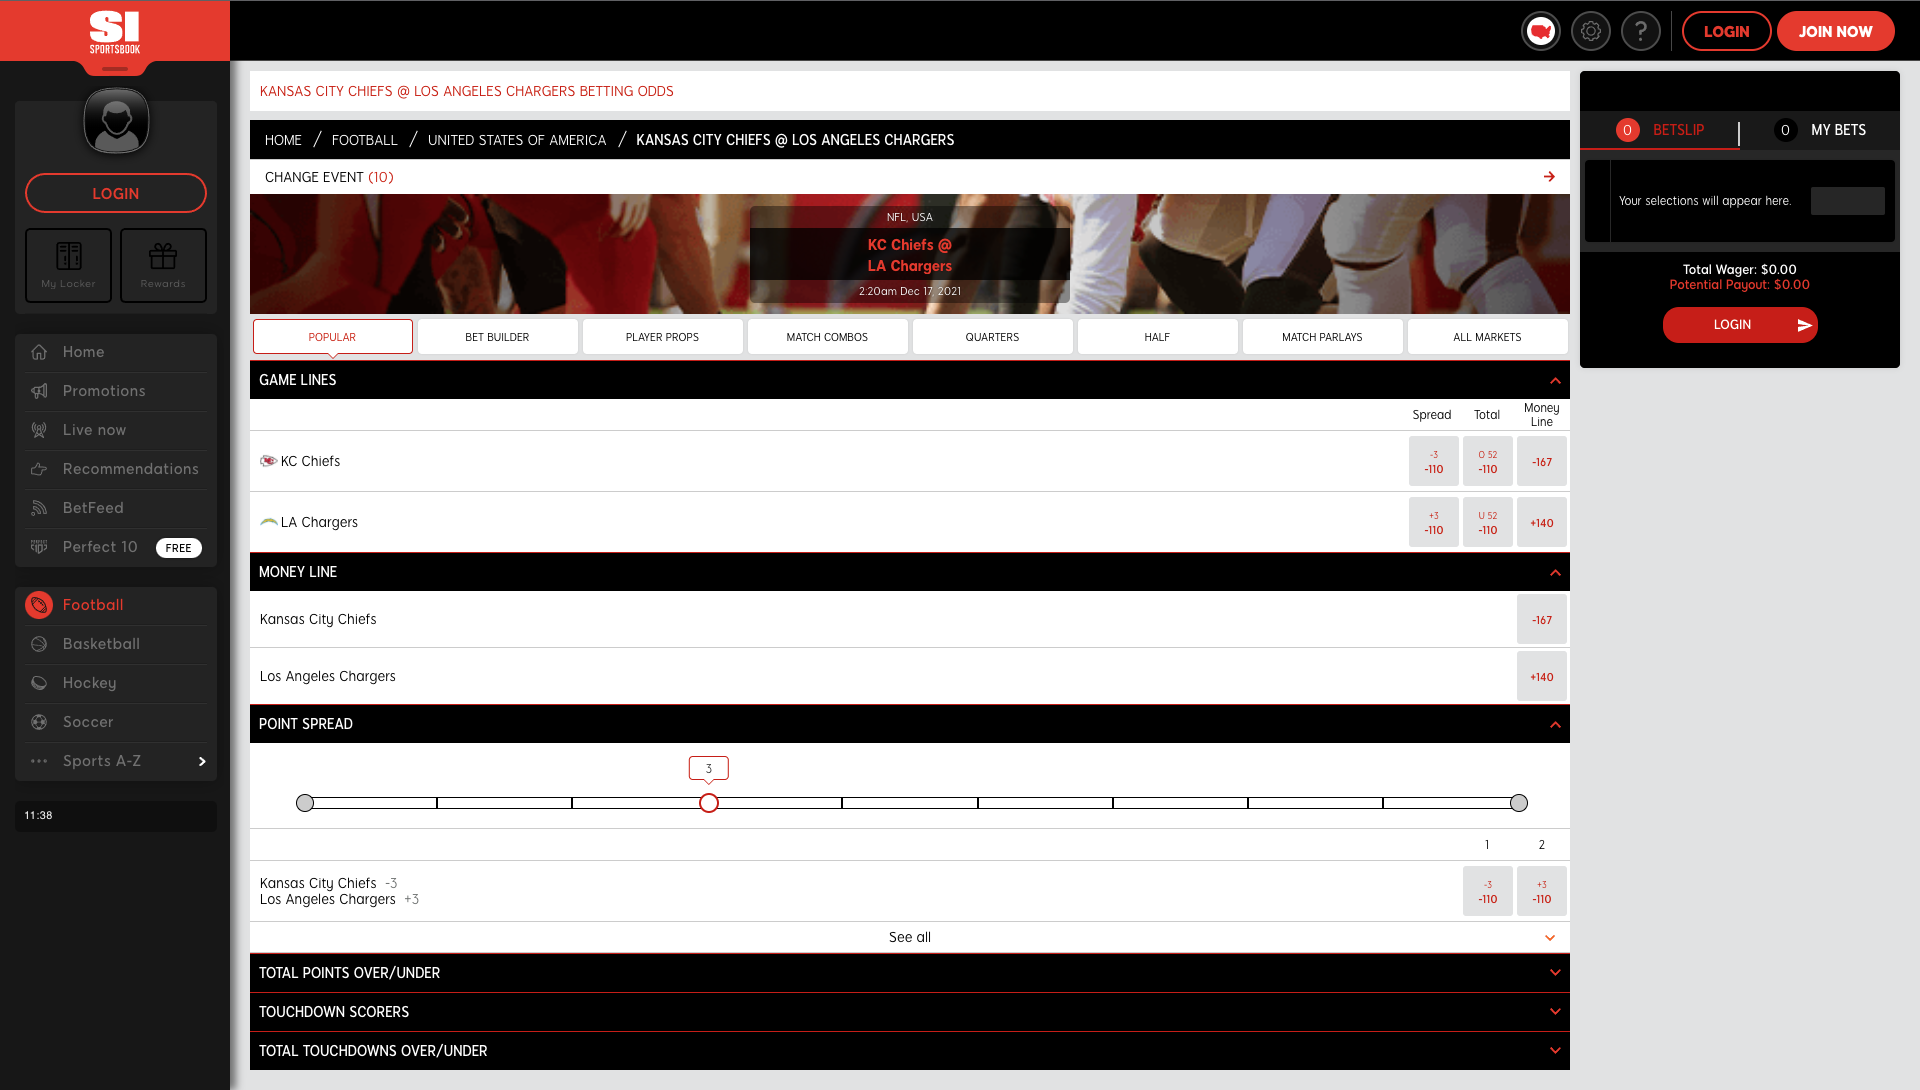
Task: Click the right end of spread slider
Action: (x=1519, y=803)
